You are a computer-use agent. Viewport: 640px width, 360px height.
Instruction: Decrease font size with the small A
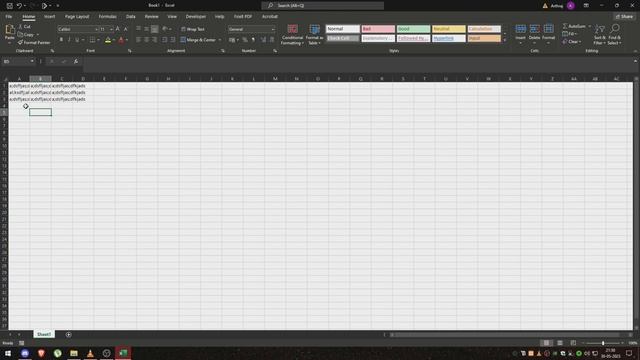(x=125, y=29)
